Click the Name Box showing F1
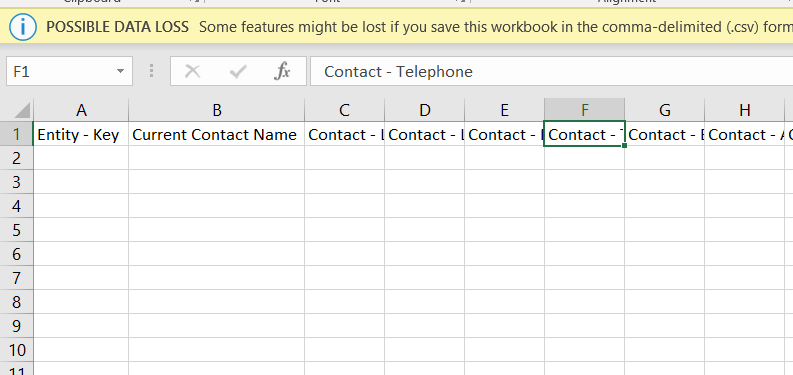Viewport: 793px width, 375px height. tap(69, 71)
